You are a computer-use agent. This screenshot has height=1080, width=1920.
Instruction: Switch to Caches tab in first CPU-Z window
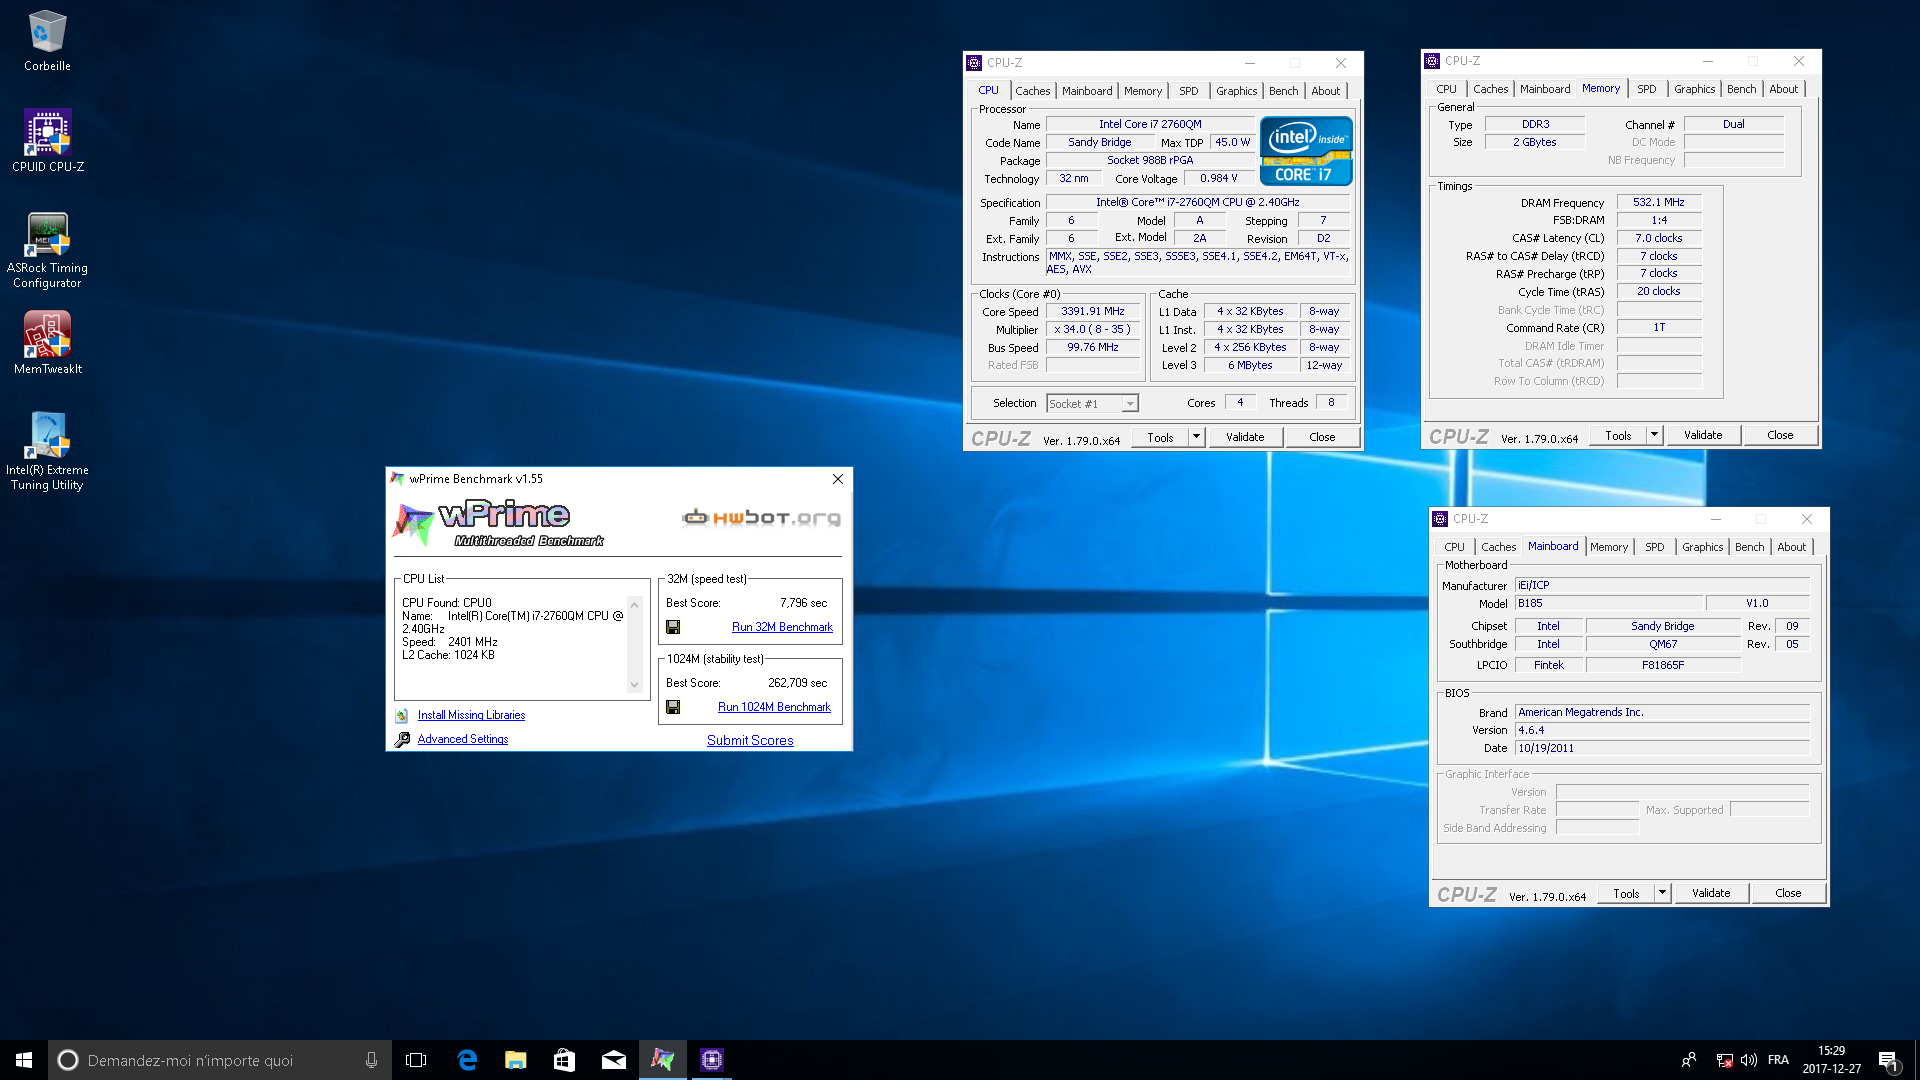coord(1033,91)
